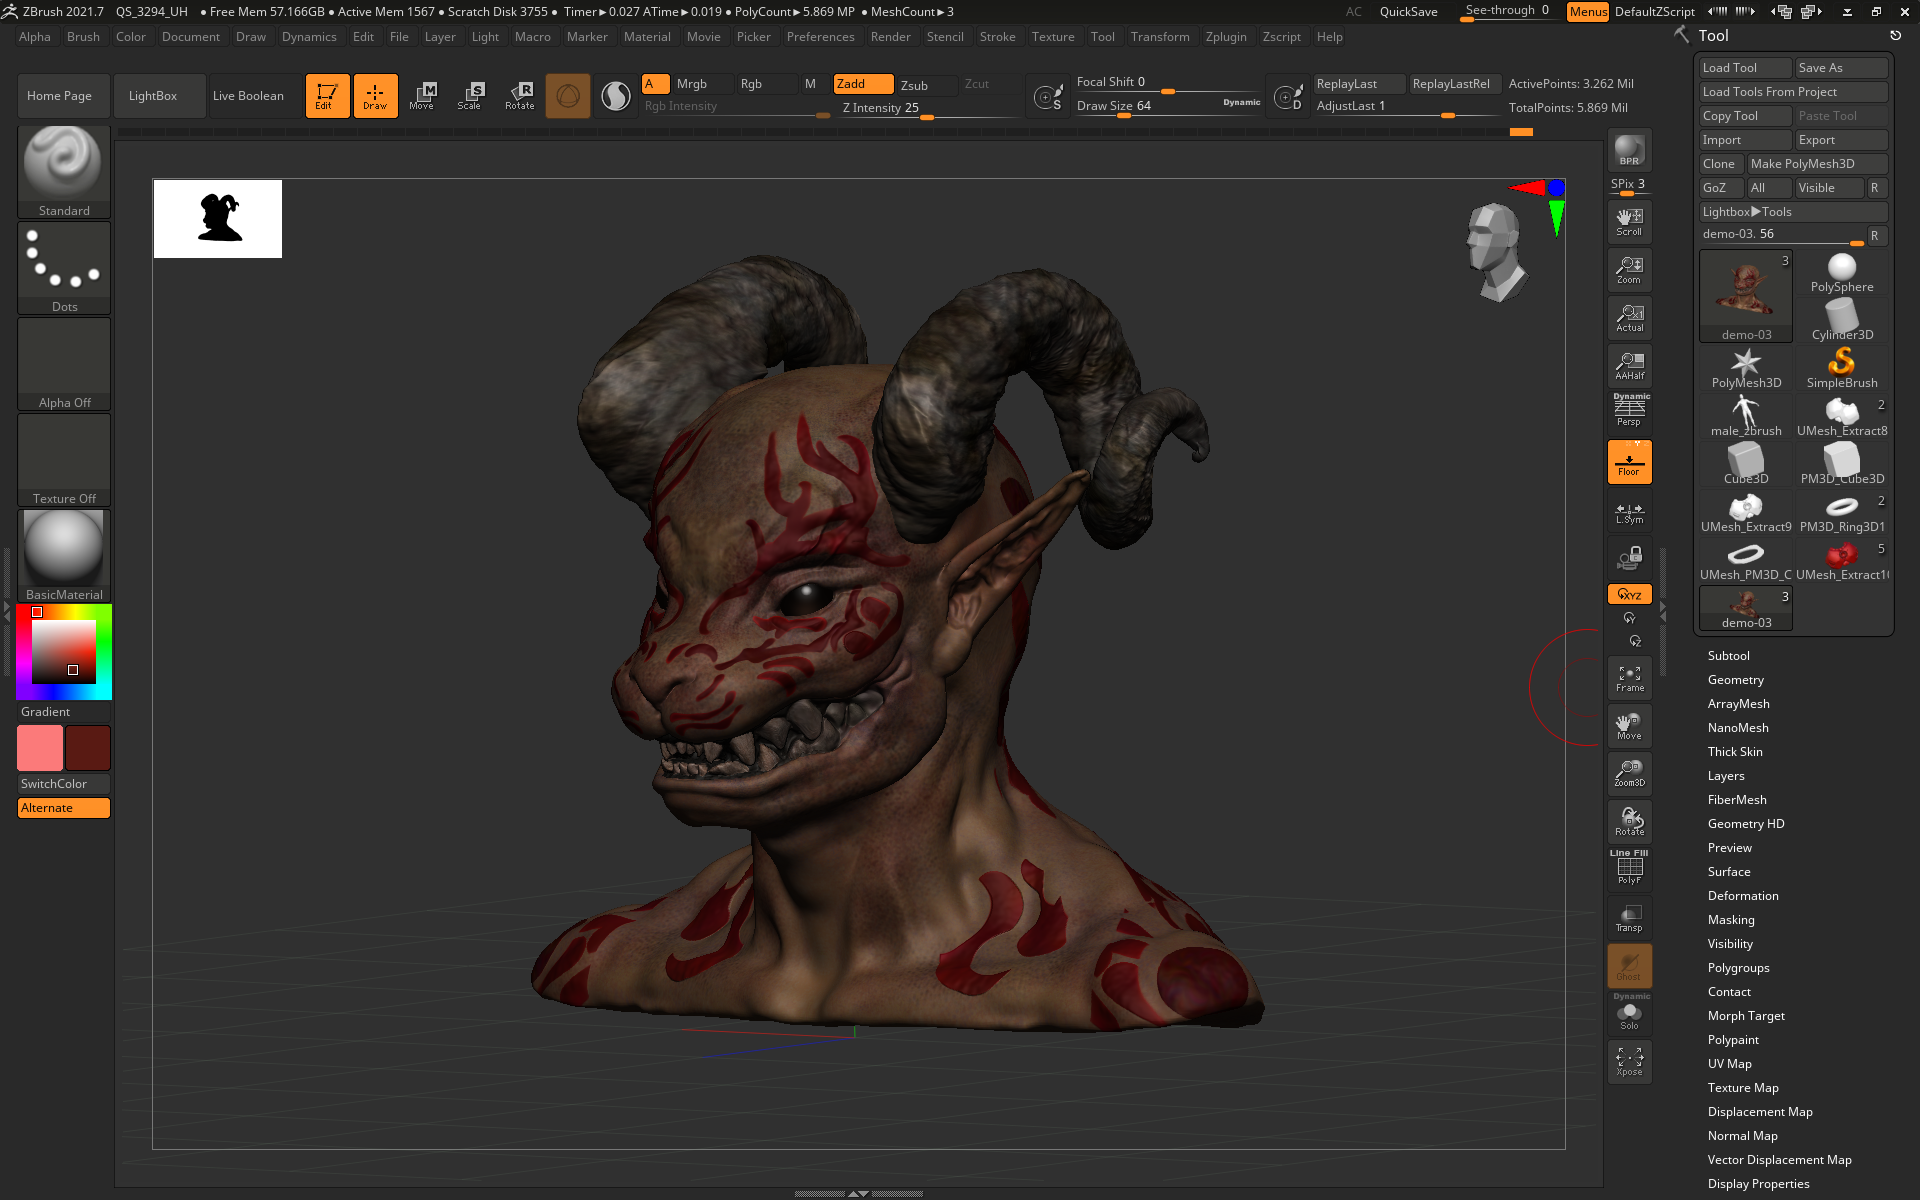The height and width of the screenshot is (1200, 1920).
Task: Expand the Masking section
Action: tap(1731, 920)
